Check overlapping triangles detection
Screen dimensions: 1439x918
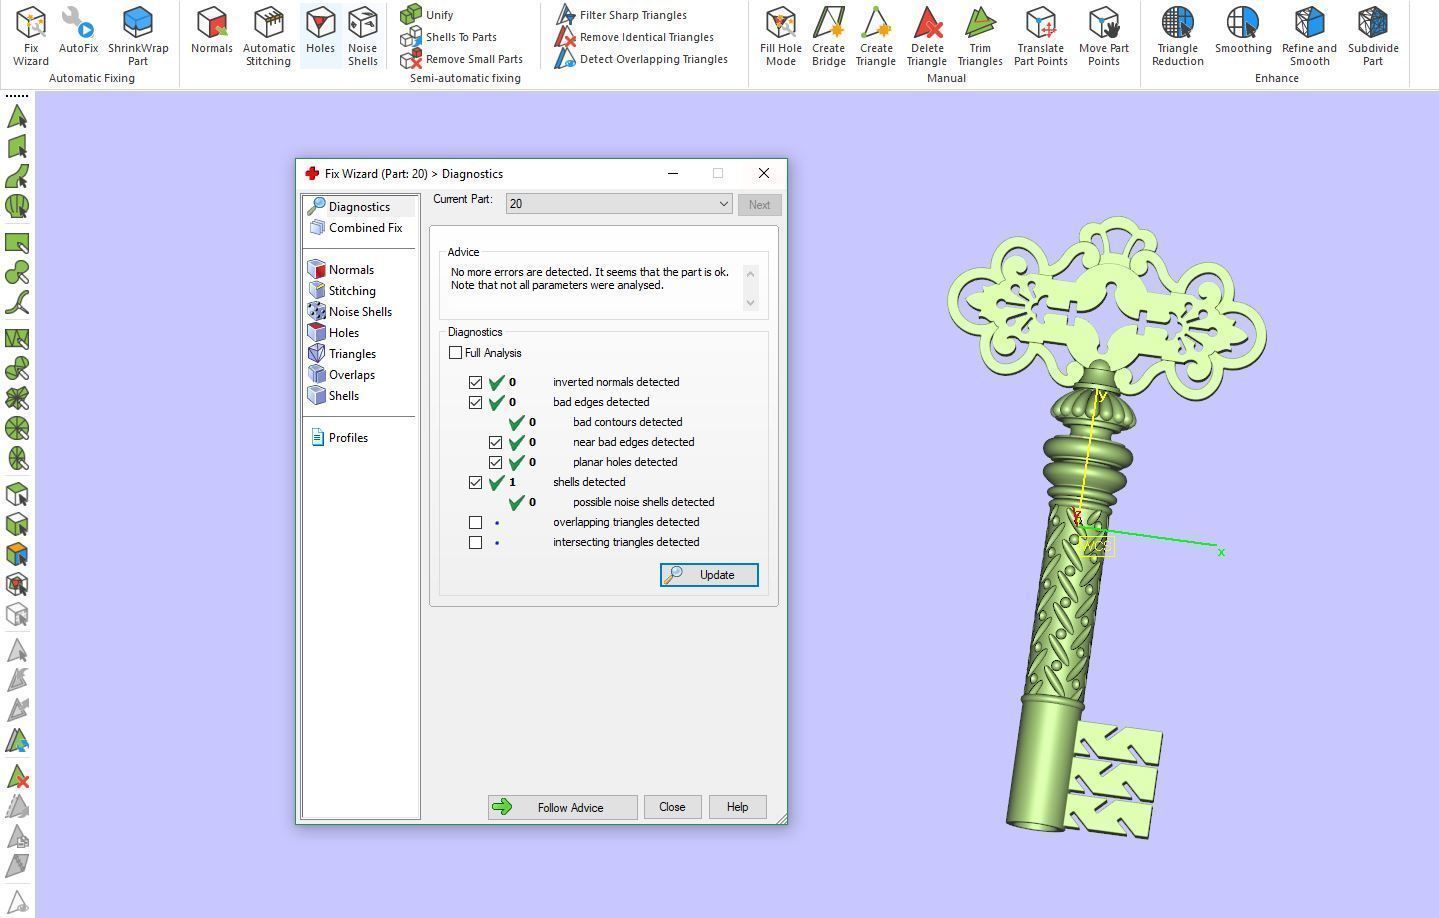476,522
